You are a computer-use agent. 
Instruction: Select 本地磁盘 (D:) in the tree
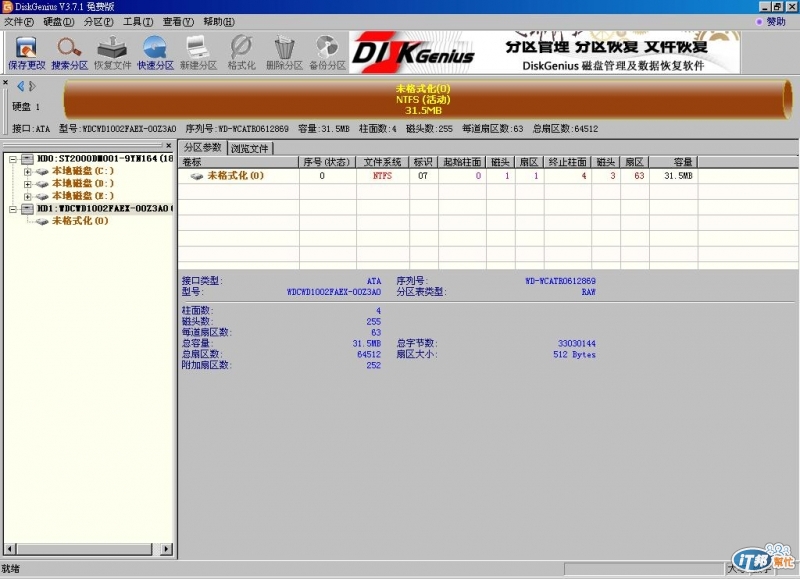(83, 184)
